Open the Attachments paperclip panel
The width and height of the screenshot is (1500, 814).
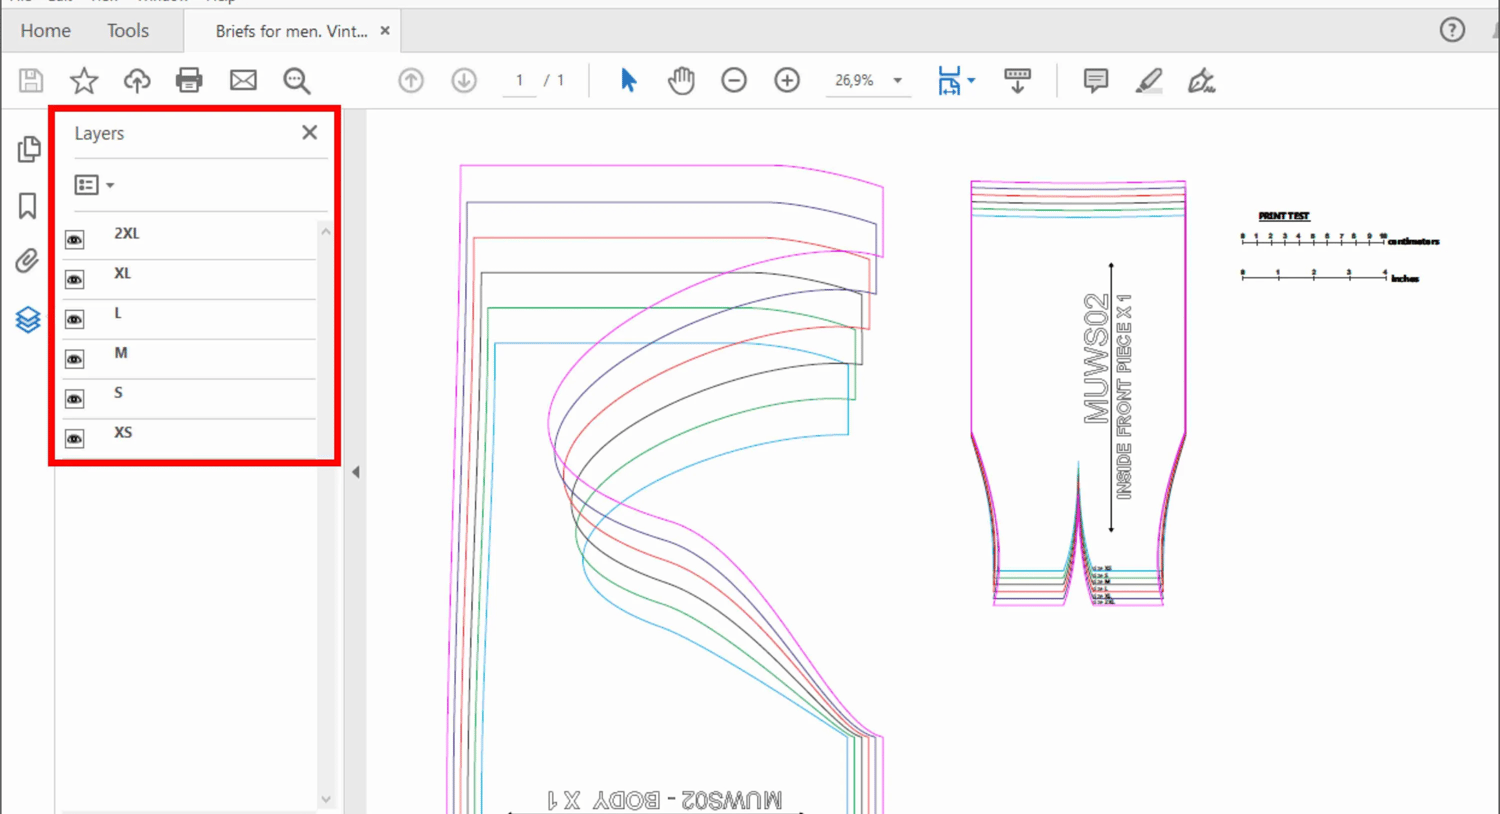(x=27, y=261)
